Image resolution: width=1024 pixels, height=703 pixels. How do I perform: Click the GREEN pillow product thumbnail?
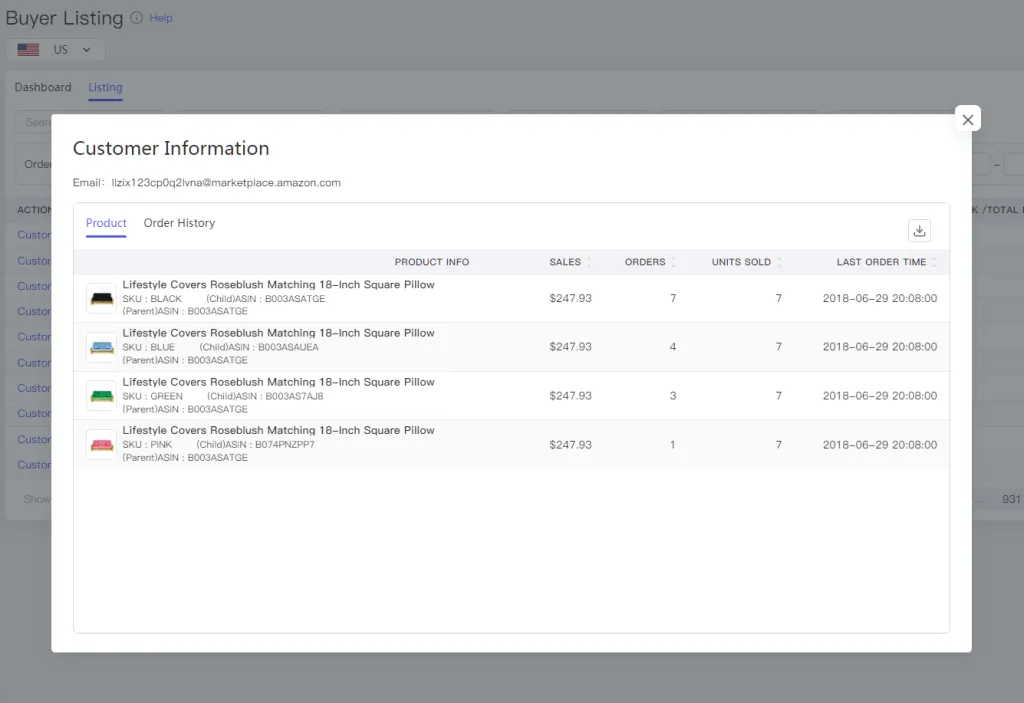point(100,395)
